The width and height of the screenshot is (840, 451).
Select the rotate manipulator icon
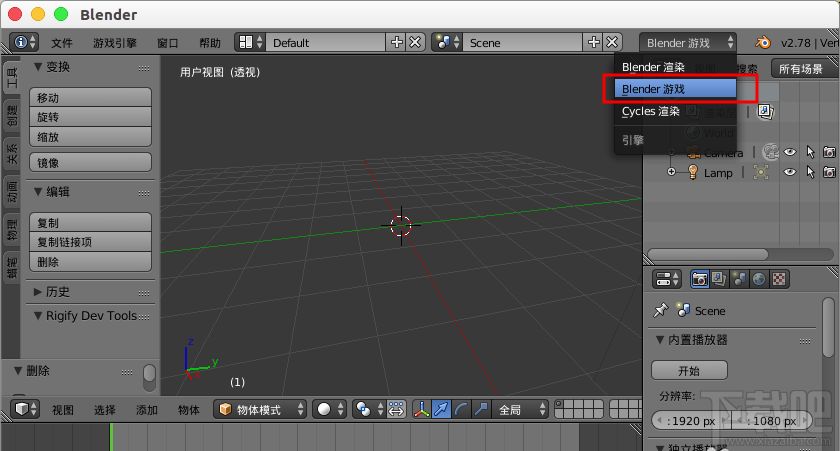tap(461, 410)
